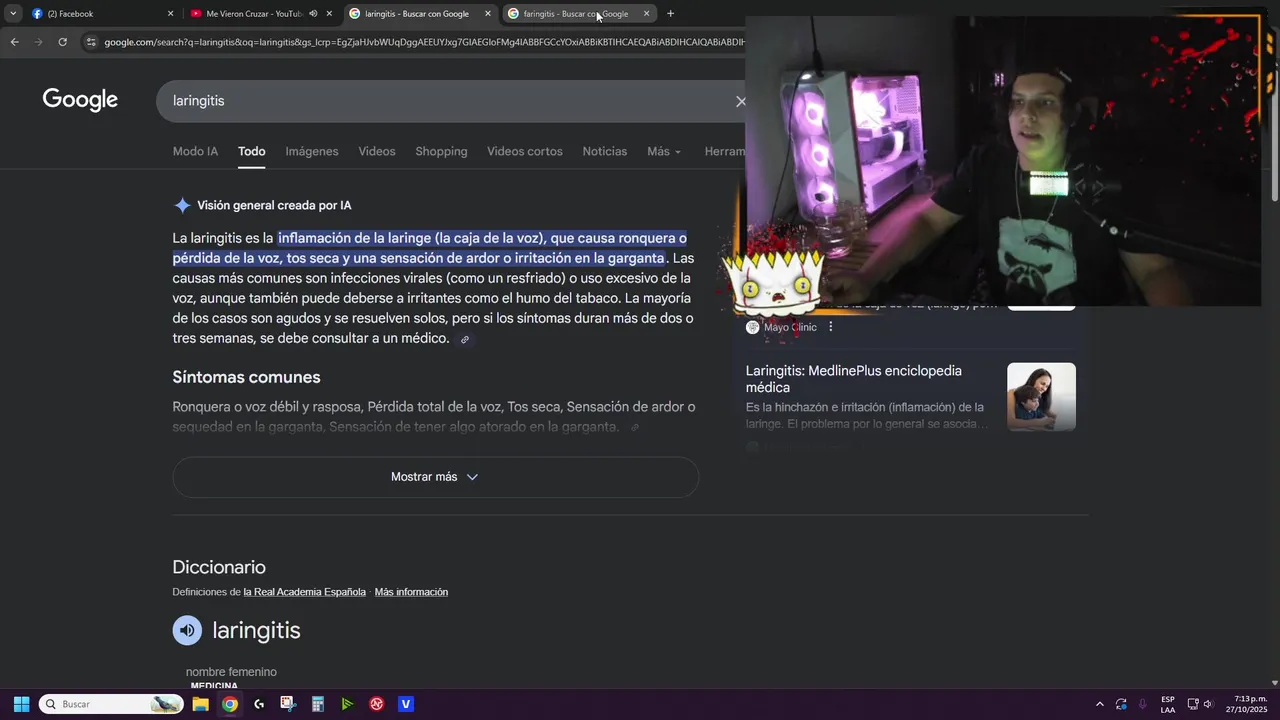The height and width of the screenshot is (720, 1280).
Task: Open the network tray icon
Action: pyautogui.click(x=1193, y=704)
